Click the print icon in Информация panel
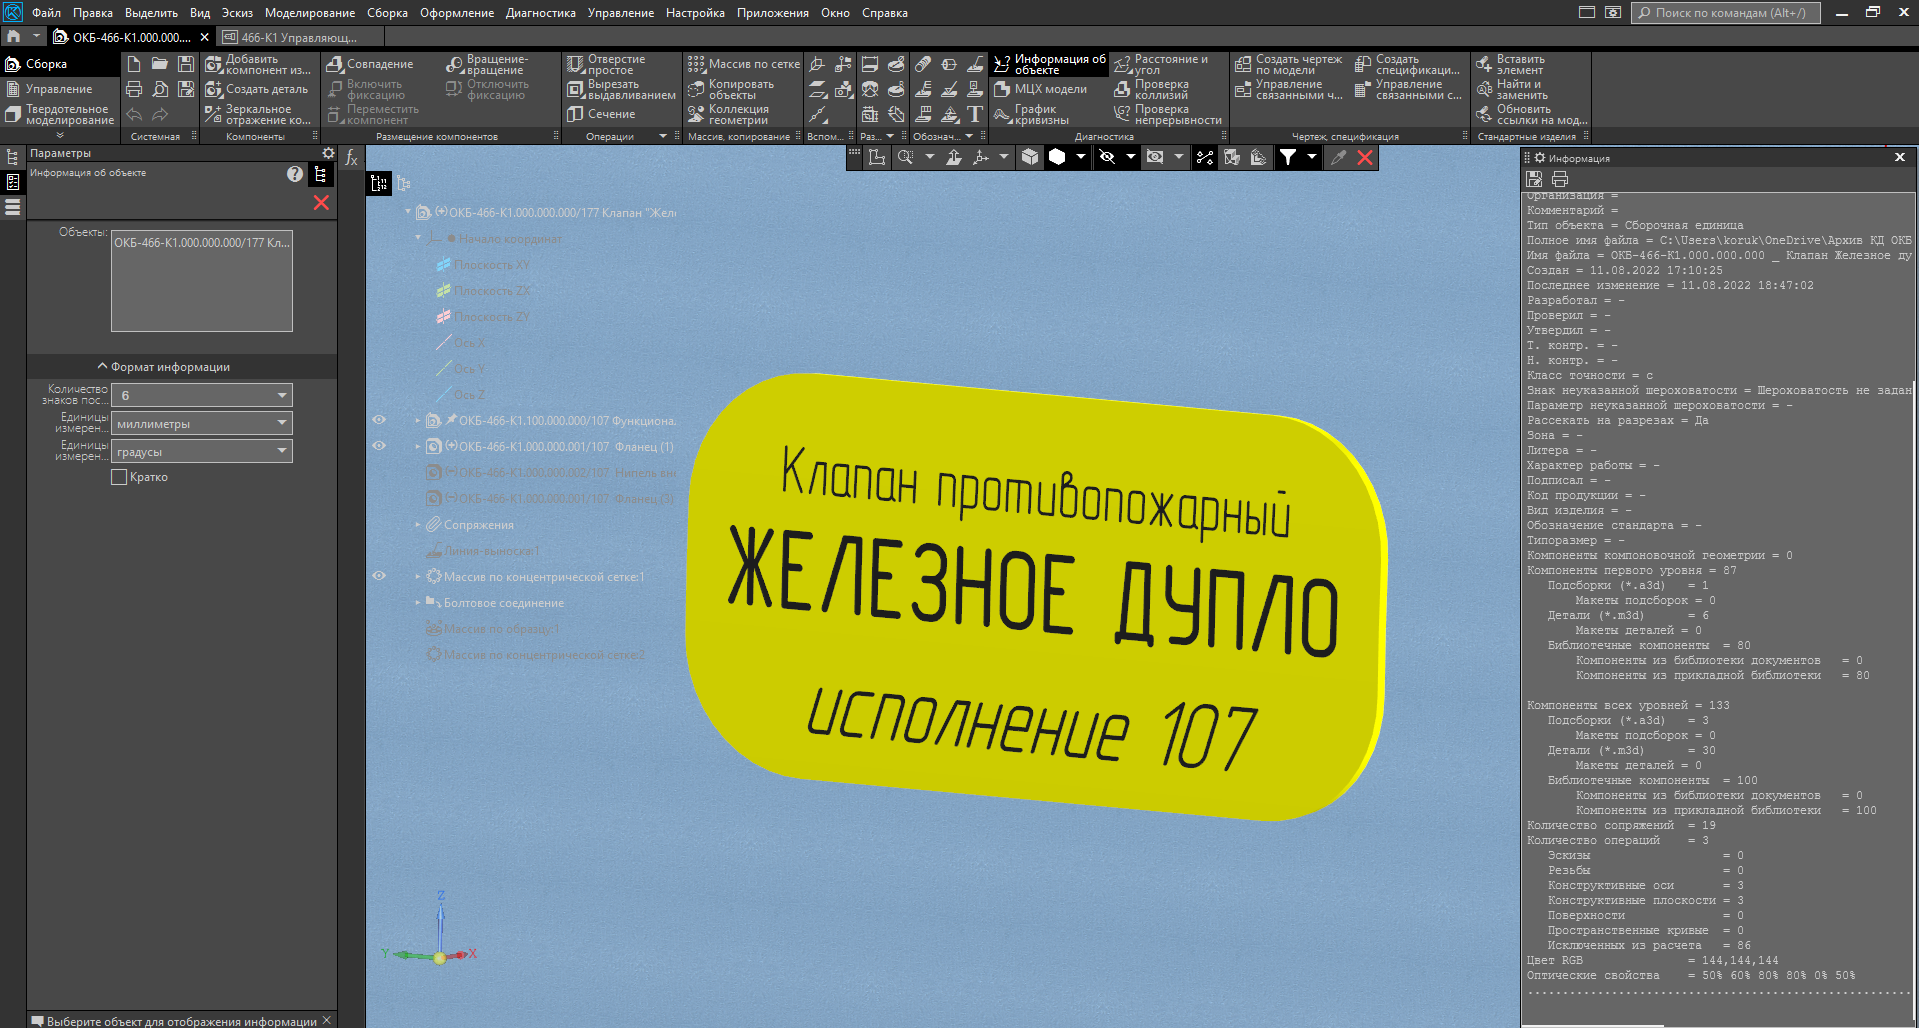1919x1028 pixels. pyautogui.click(x=1560, y=179)
